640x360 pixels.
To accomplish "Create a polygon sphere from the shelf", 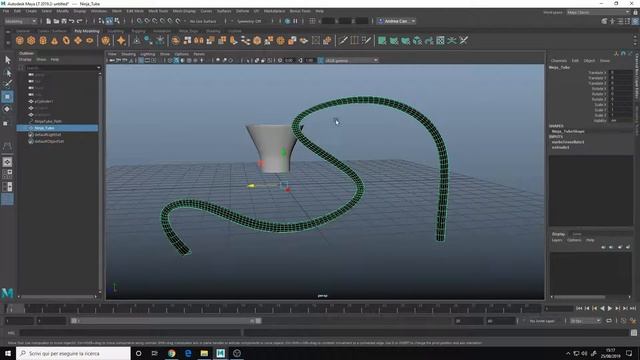I will point(20,40).
